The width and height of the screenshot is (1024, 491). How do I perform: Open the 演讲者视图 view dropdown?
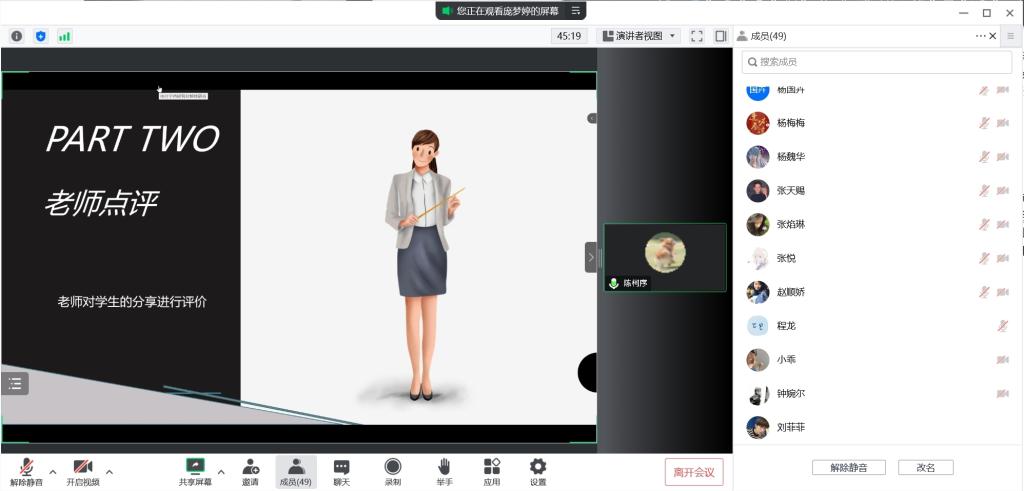(639, 36)
